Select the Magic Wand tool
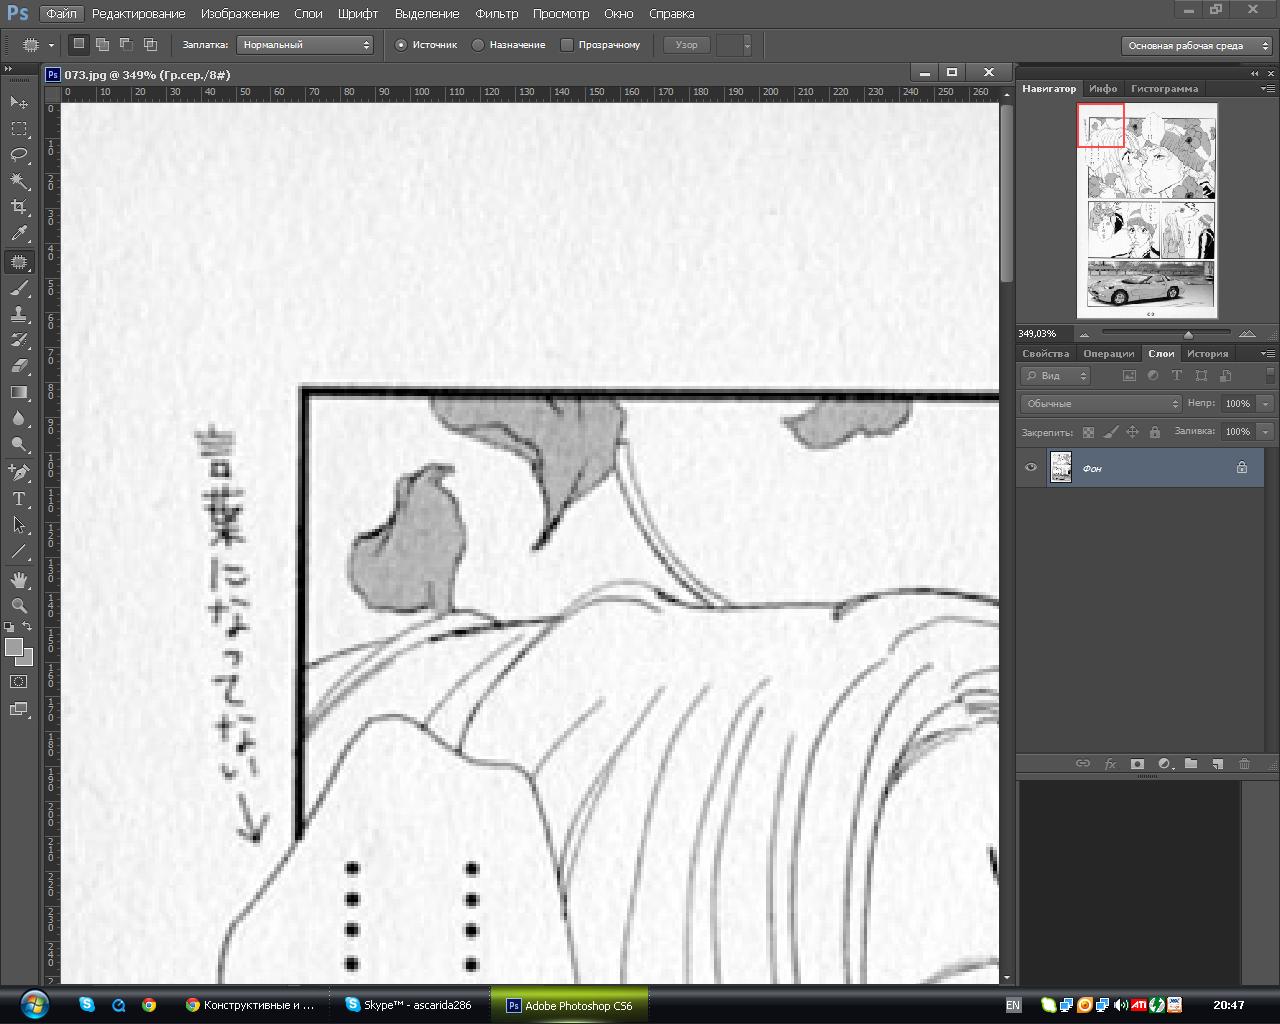The height and width of the screenshot is (1024, 1280). (x=19, y=181)
